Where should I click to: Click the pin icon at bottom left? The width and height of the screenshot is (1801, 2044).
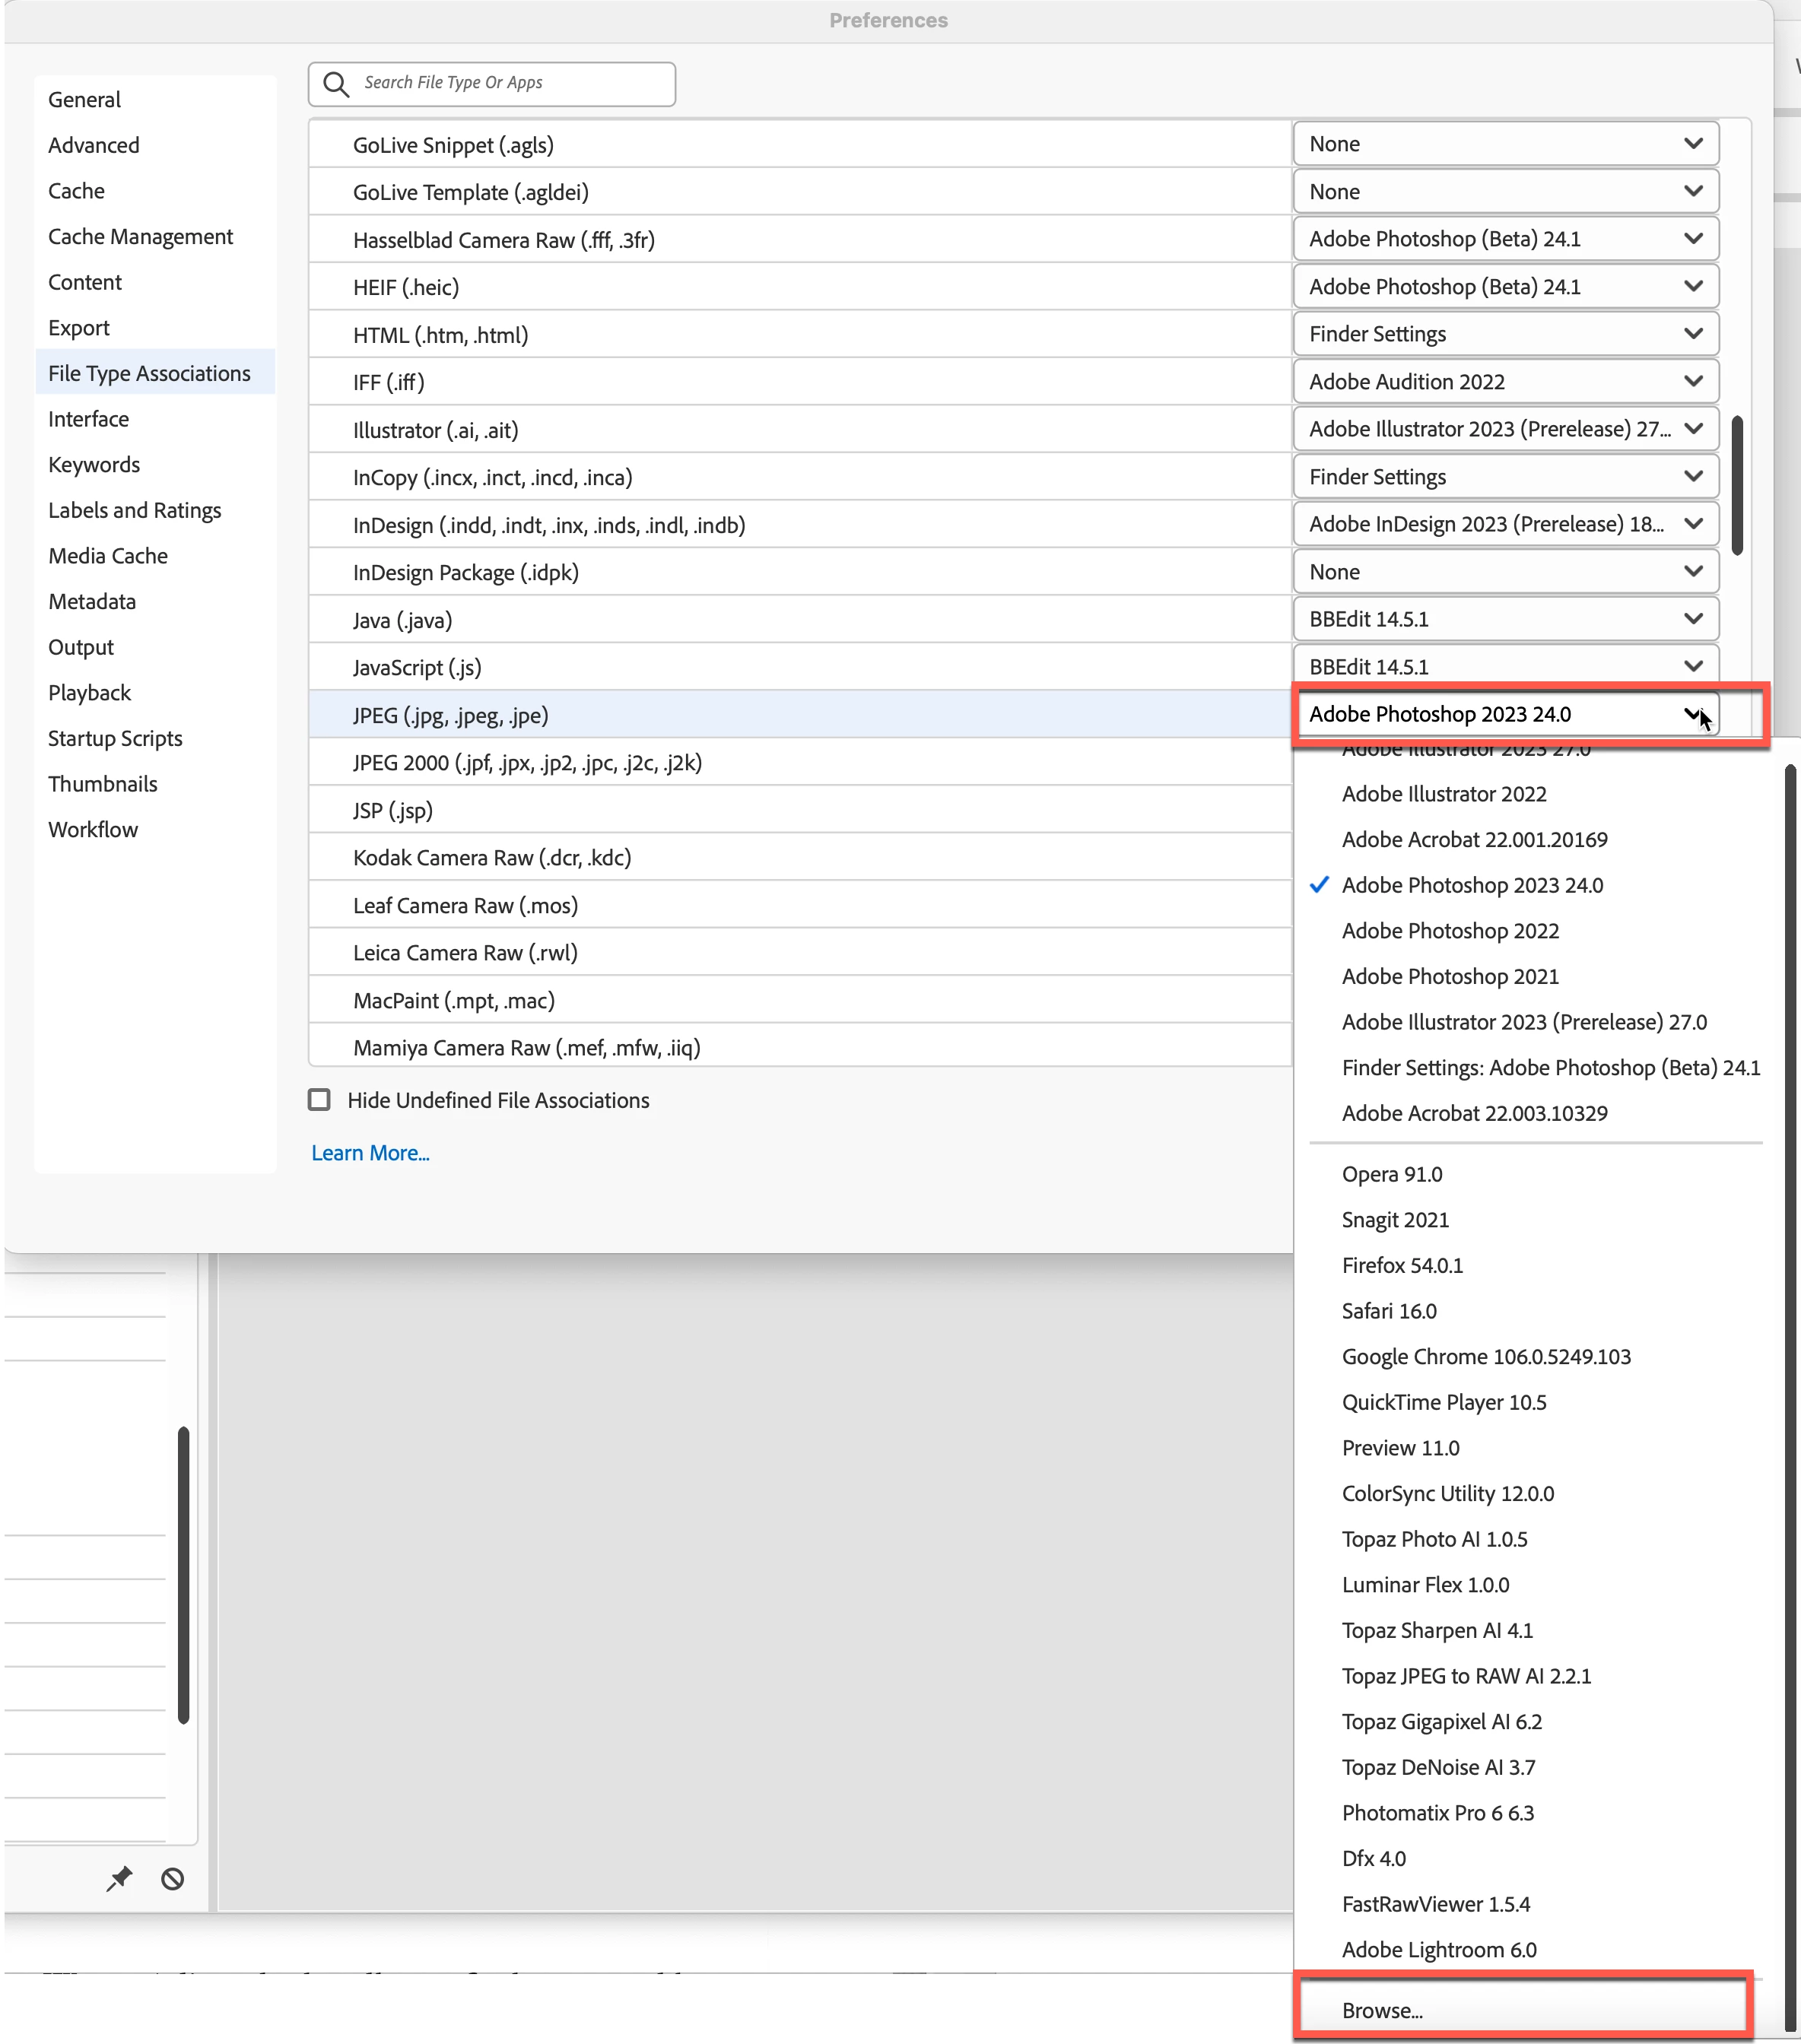point(119,1878)
